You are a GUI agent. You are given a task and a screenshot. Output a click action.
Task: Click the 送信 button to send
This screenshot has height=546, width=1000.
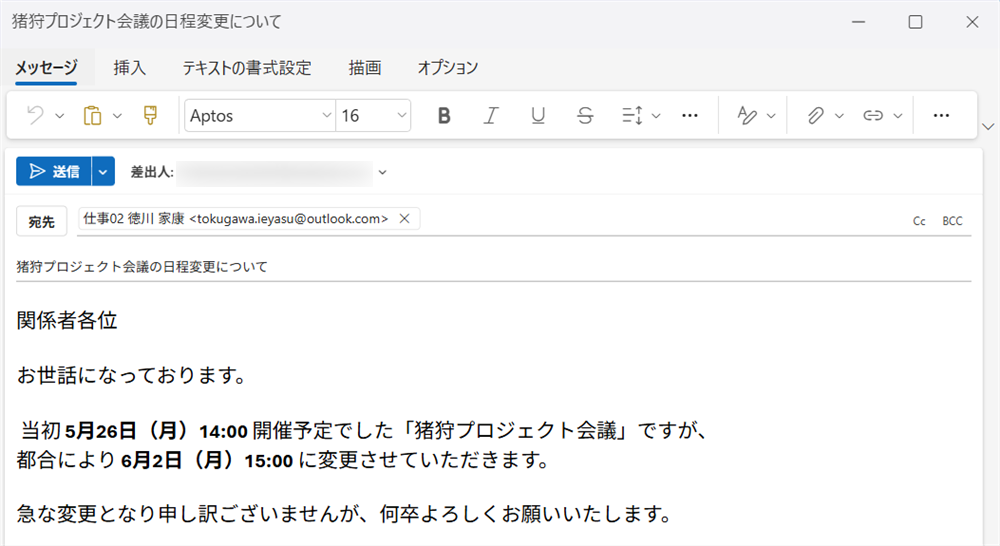[x=54, y=172]
